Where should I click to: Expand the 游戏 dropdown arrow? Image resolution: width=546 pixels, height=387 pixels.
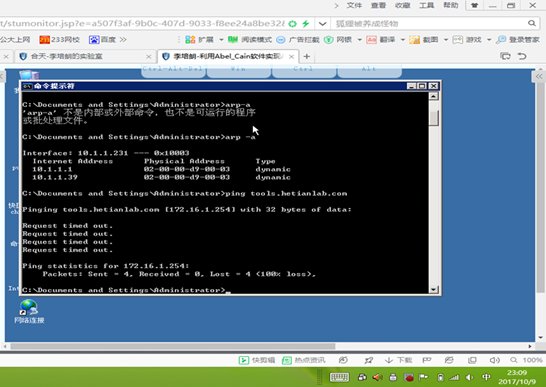click(x=489, y=40)
